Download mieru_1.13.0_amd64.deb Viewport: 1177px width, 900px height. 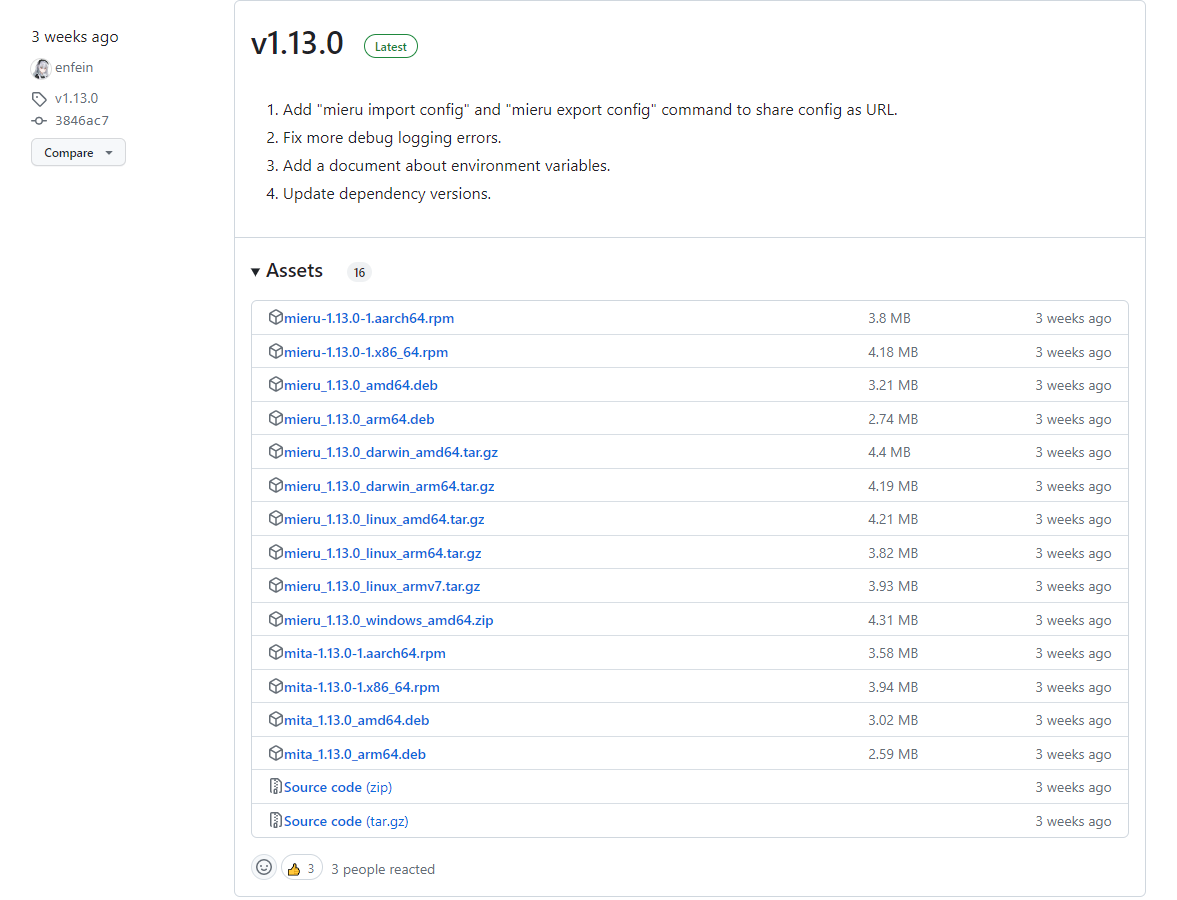coord(360,385)
